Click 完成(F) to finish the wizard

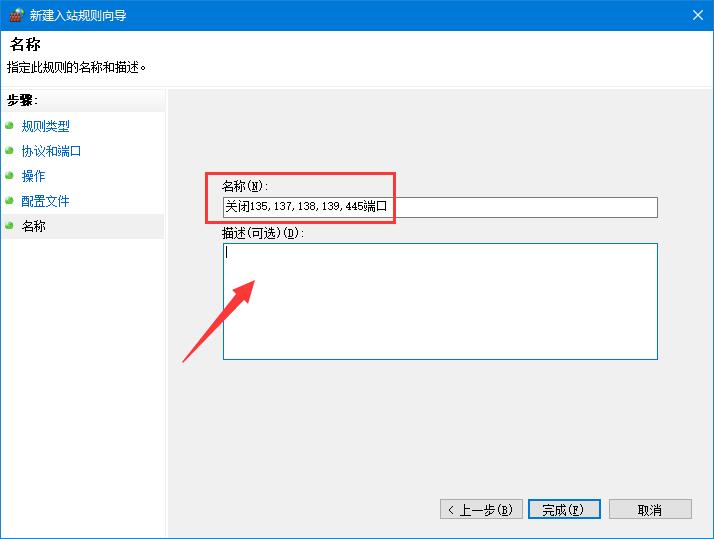pos(564,509)
